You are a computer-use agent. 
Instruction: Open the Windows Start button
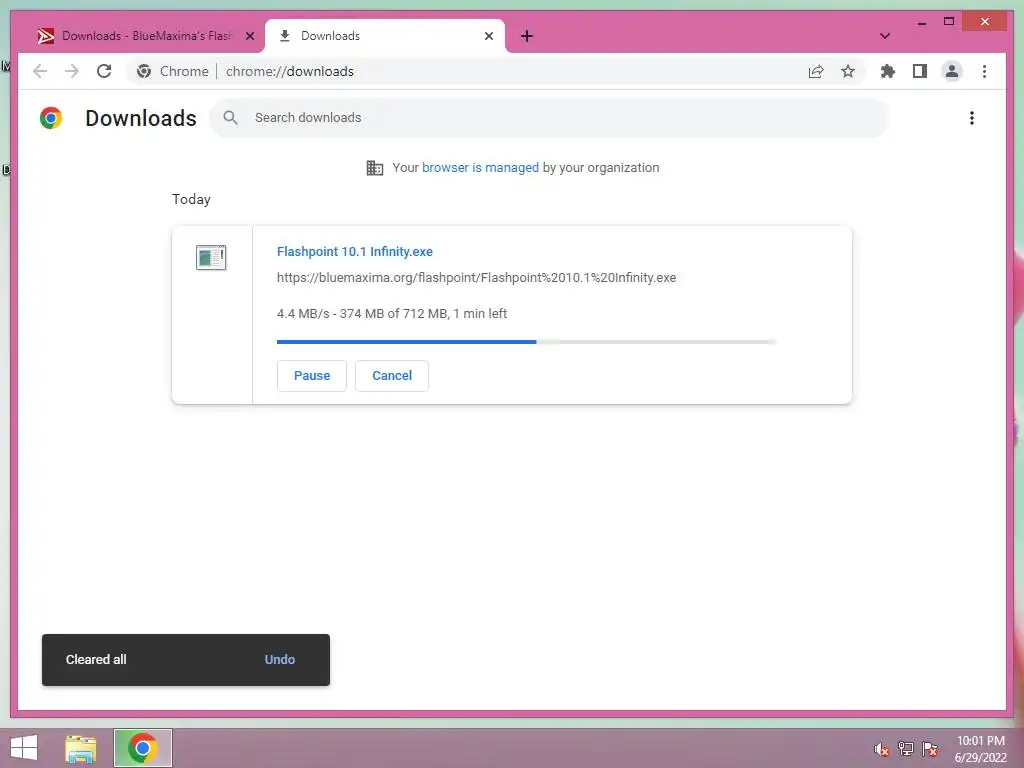click(24, 748)
